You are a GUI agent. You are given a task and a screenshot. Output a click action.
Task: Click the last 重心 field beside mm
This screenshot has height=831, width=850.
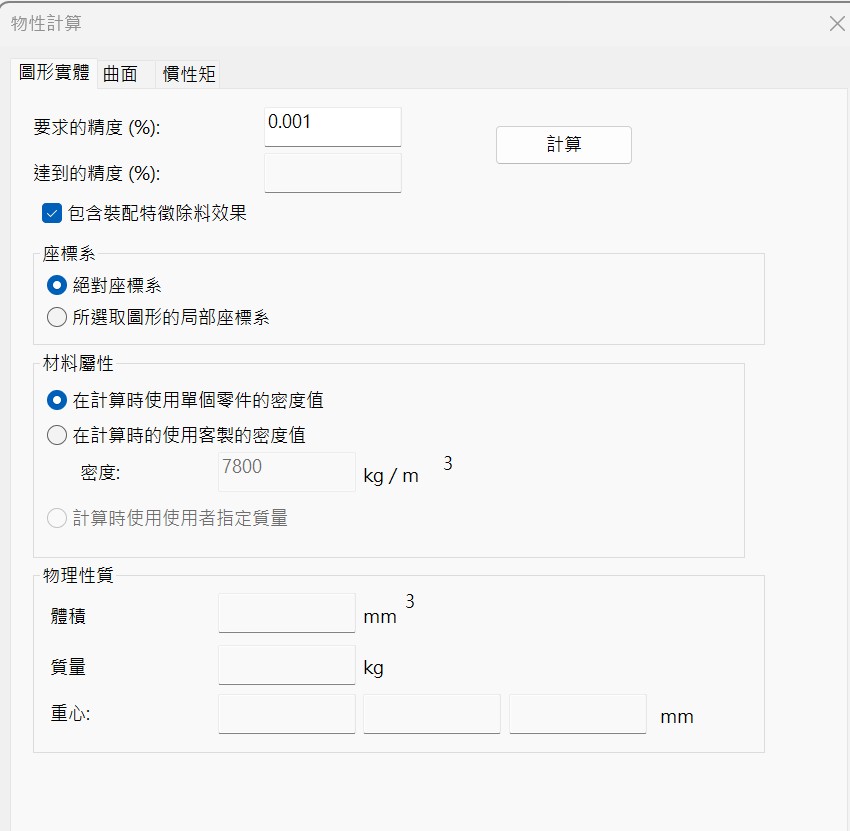click(577, 714)
